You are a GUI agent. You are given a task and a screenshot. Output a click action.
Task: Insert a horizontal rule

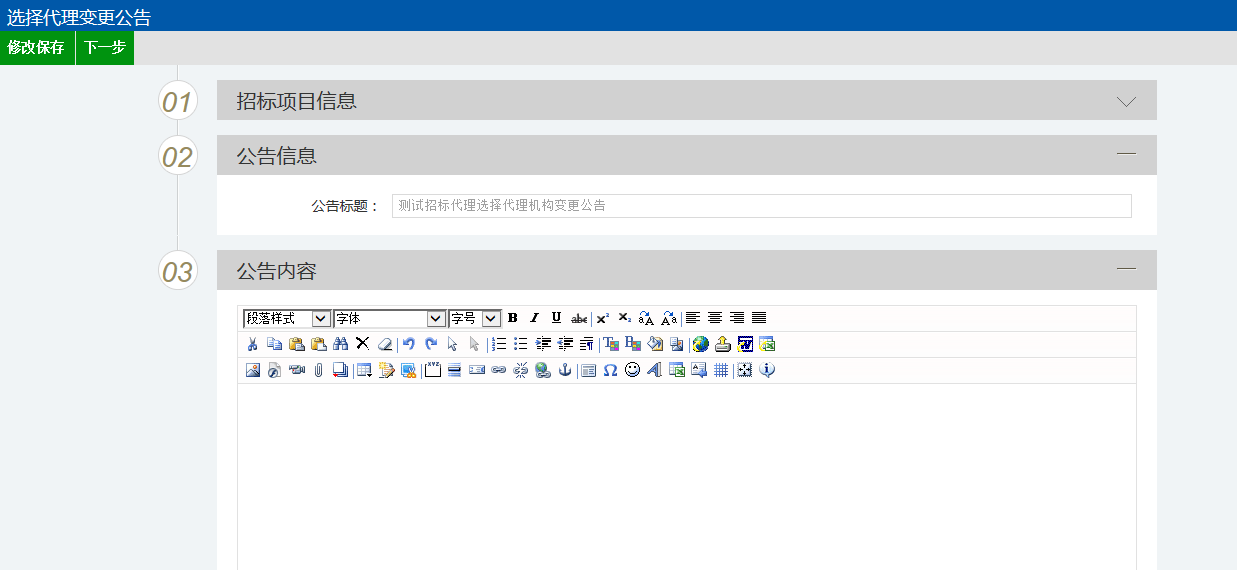tap(454, 370)
